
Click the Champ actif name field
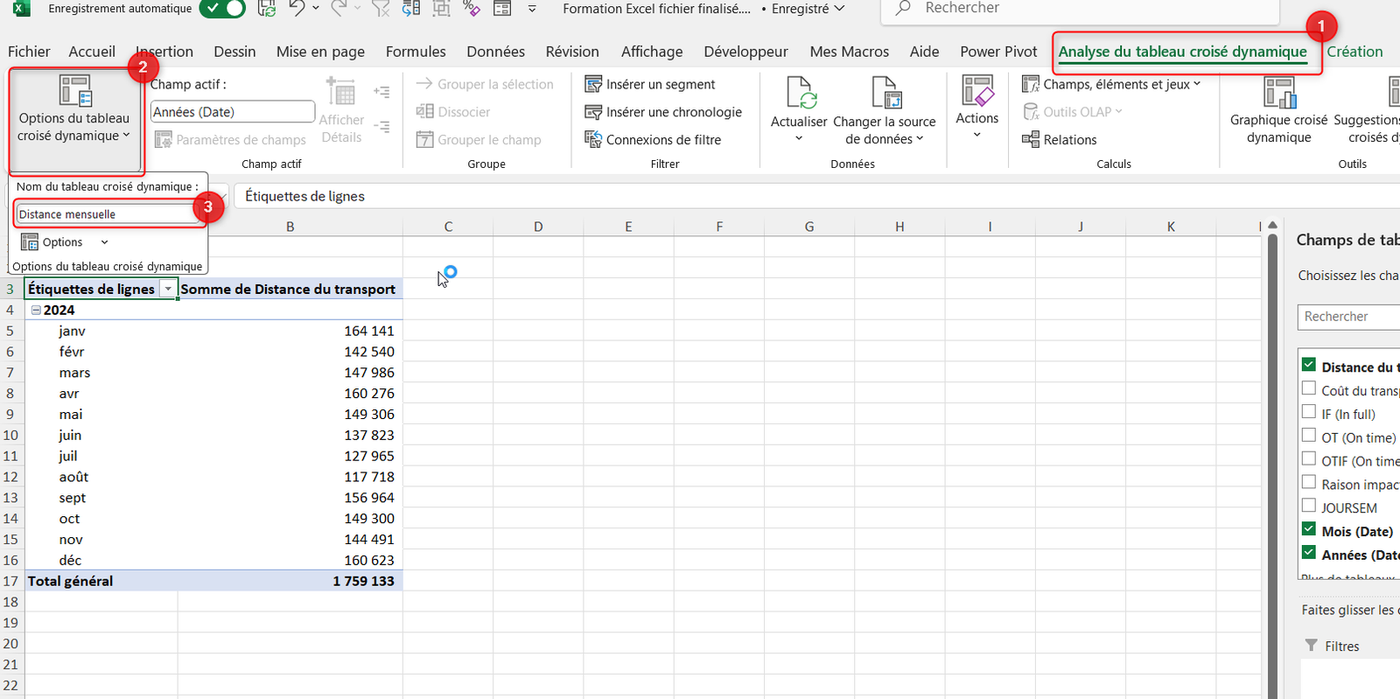(x=232, y=112)
